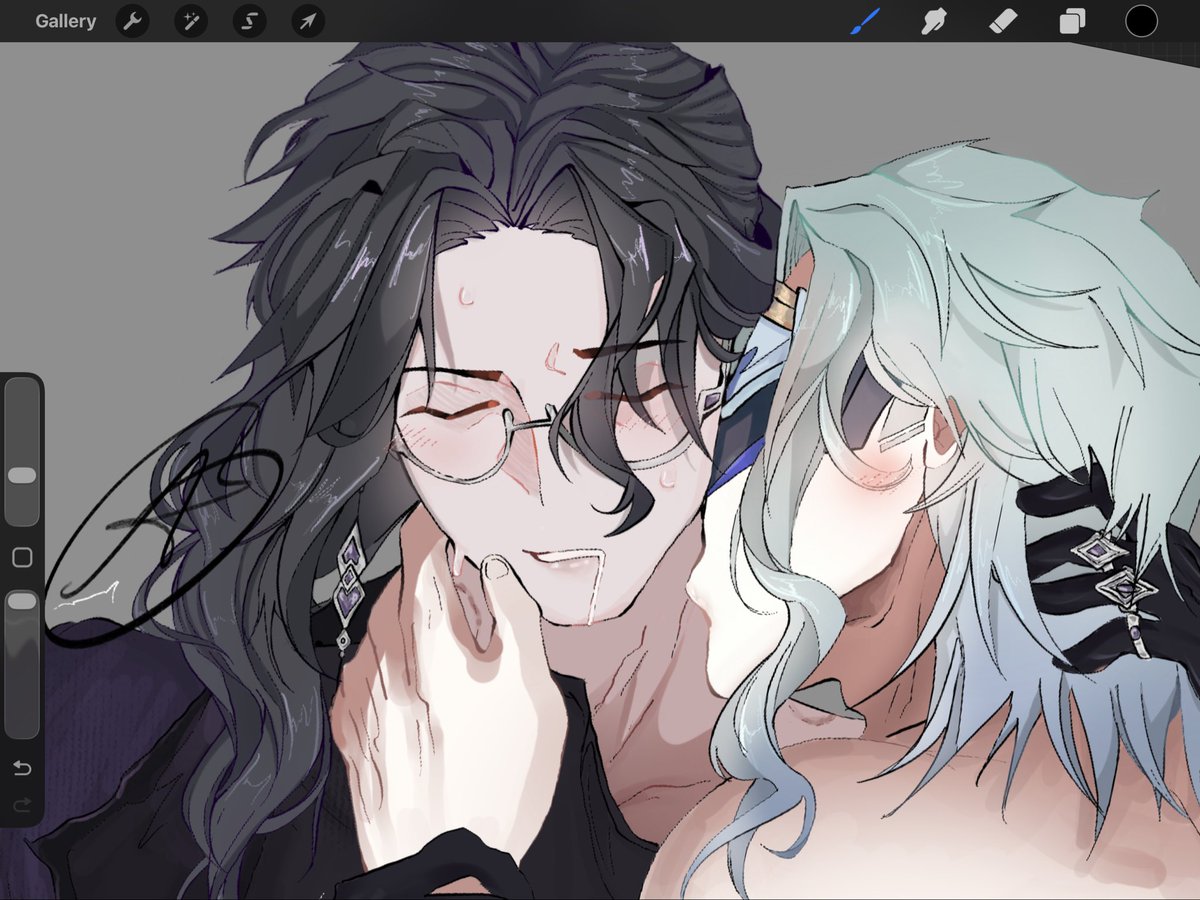Open the black color picker swatch
This screenshot has height=900, width=1200.
click(x=1141, y=21)
